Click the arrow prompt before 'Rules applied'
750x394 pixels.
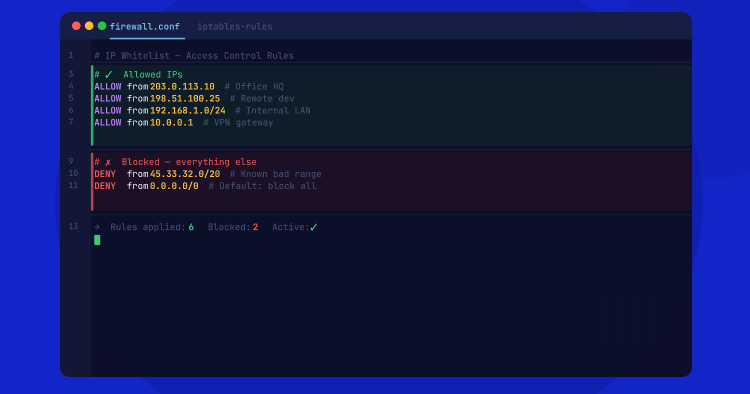tap(97, 227)
